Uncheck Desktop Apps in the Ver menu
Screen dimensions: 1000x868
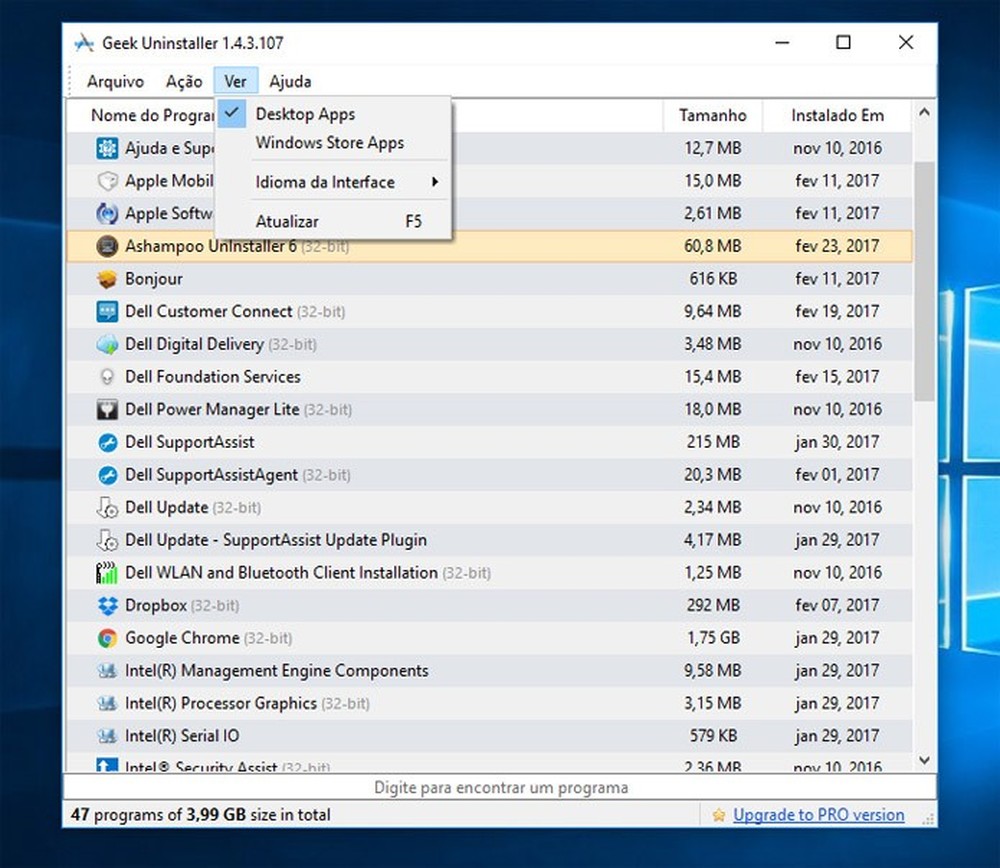[x=305, y=114]
